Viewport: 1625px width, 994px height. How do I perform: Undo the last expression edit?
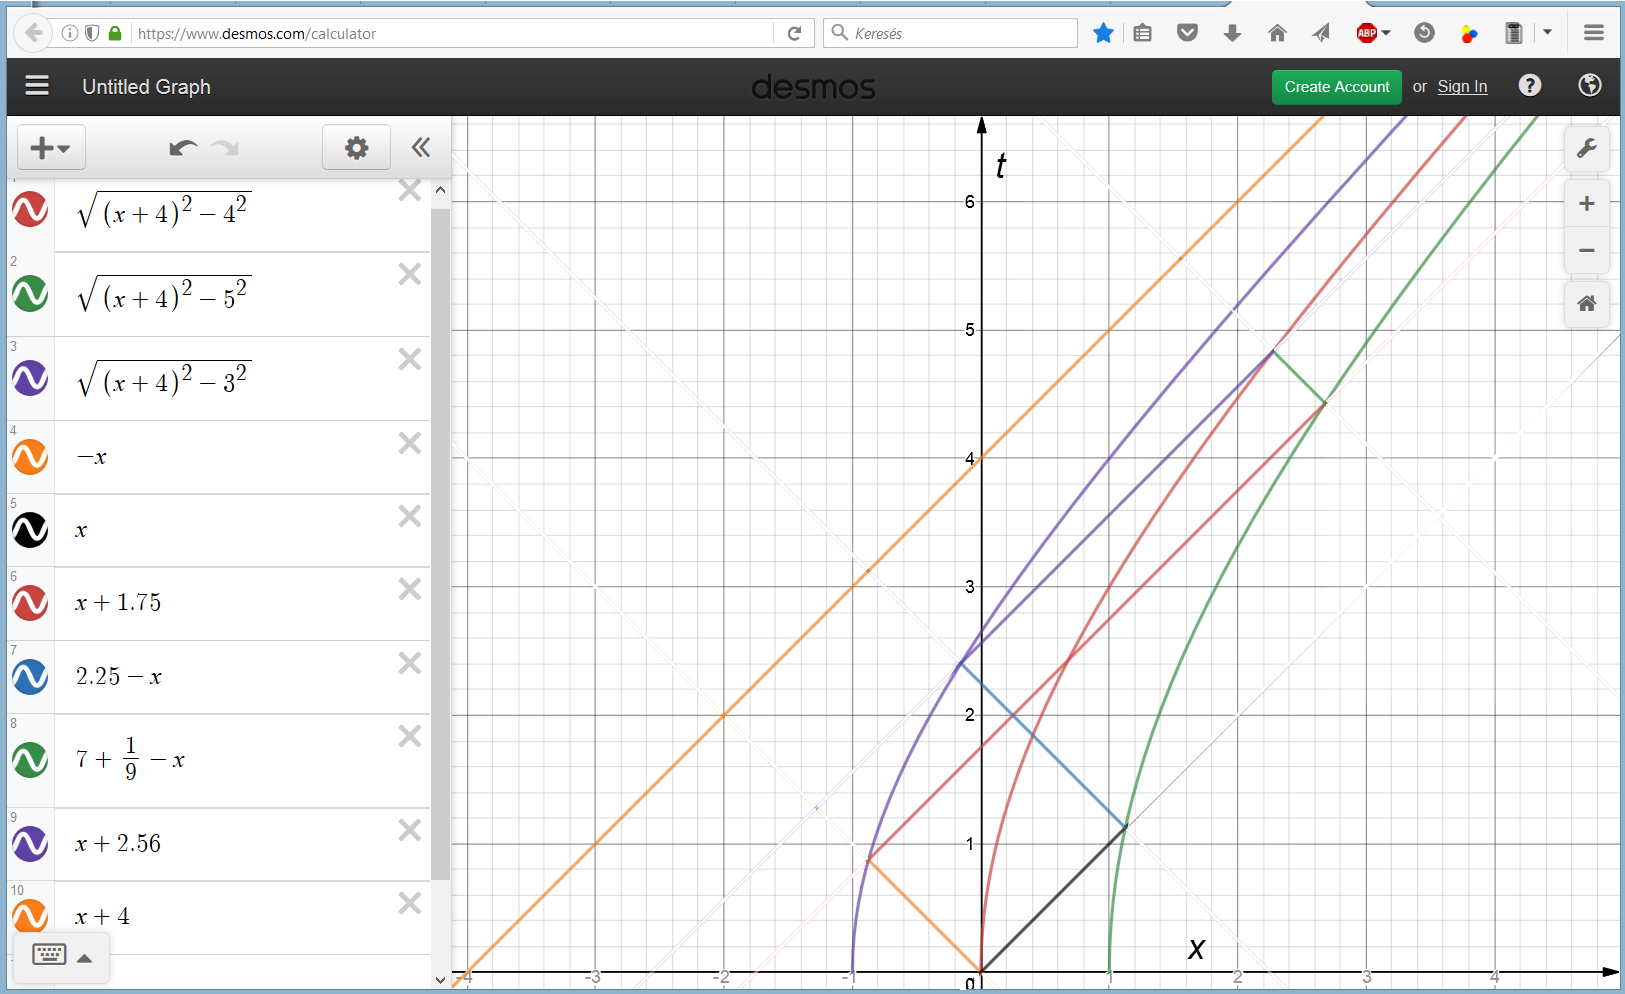(182, 149)
